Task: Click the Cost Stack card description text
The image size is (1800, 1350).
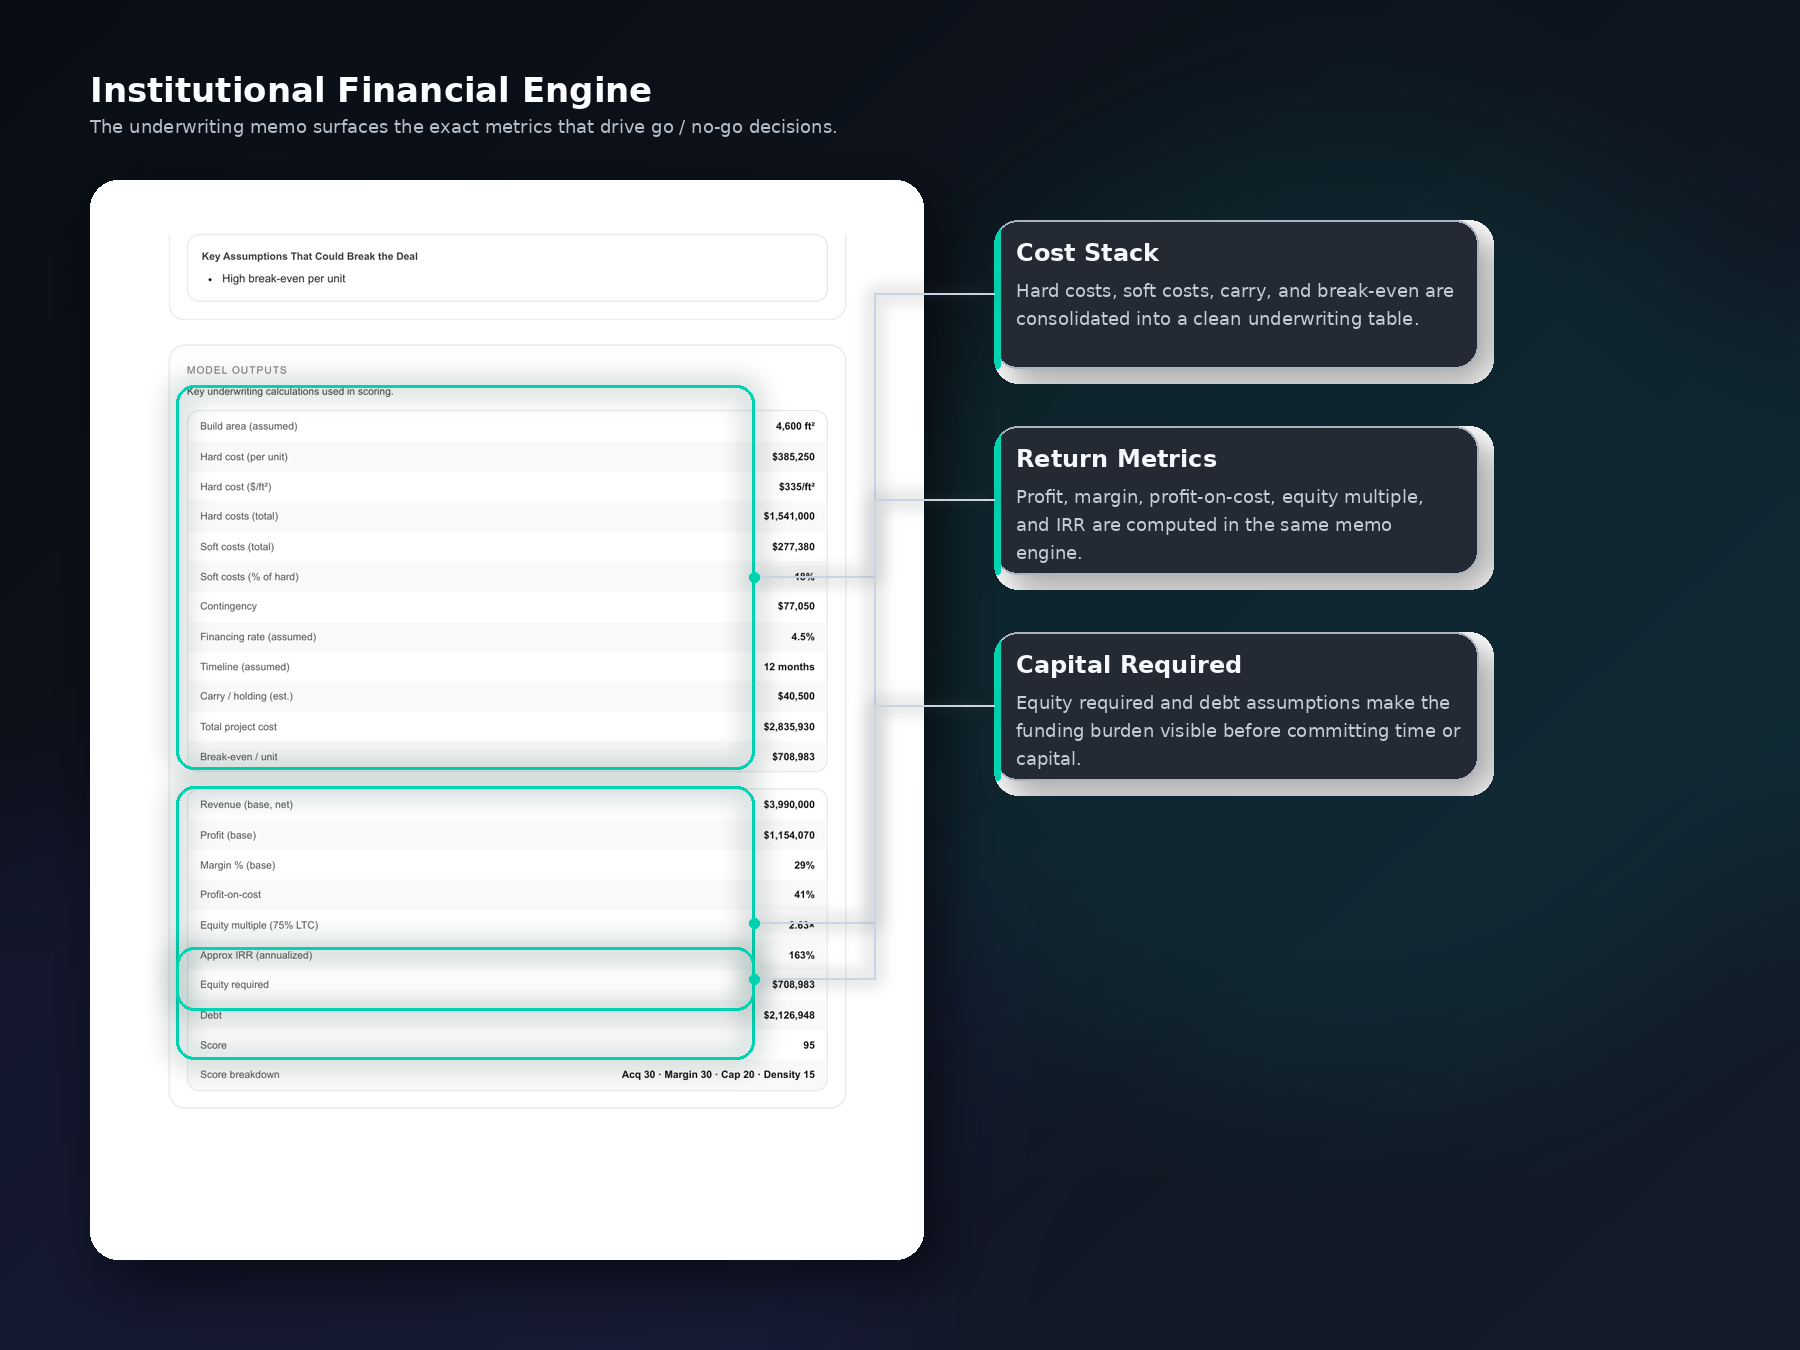Action: (x=1235, y=305)
